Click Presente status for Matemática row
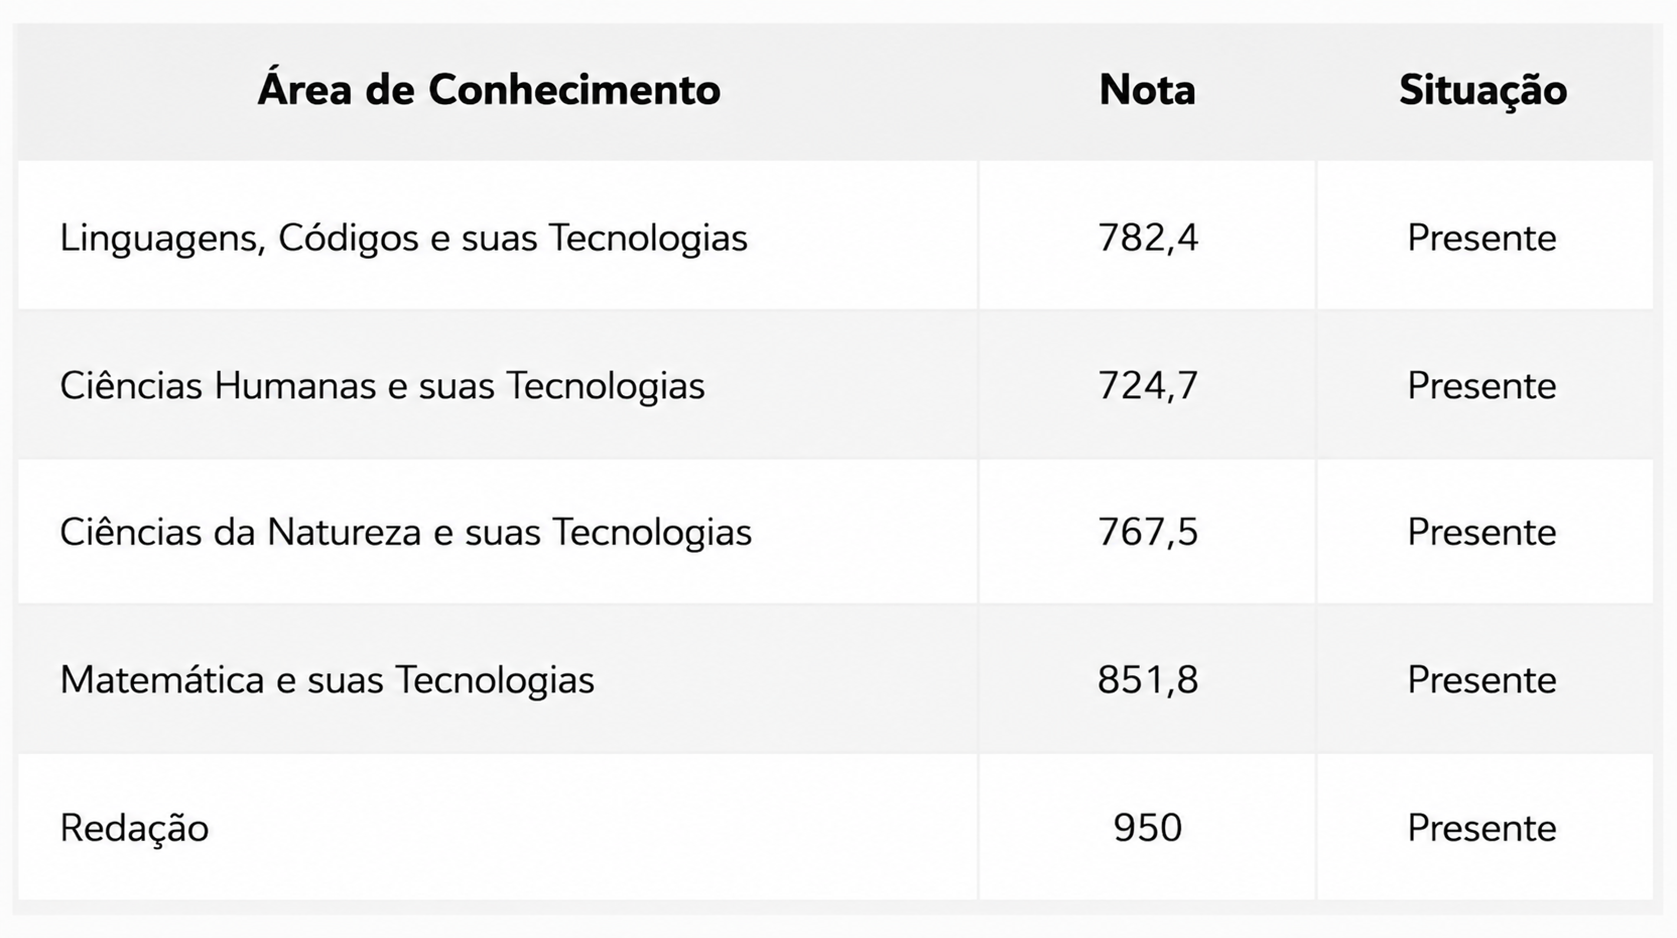Viewport: 1677px width, 938px height. tap(1482, 680)
